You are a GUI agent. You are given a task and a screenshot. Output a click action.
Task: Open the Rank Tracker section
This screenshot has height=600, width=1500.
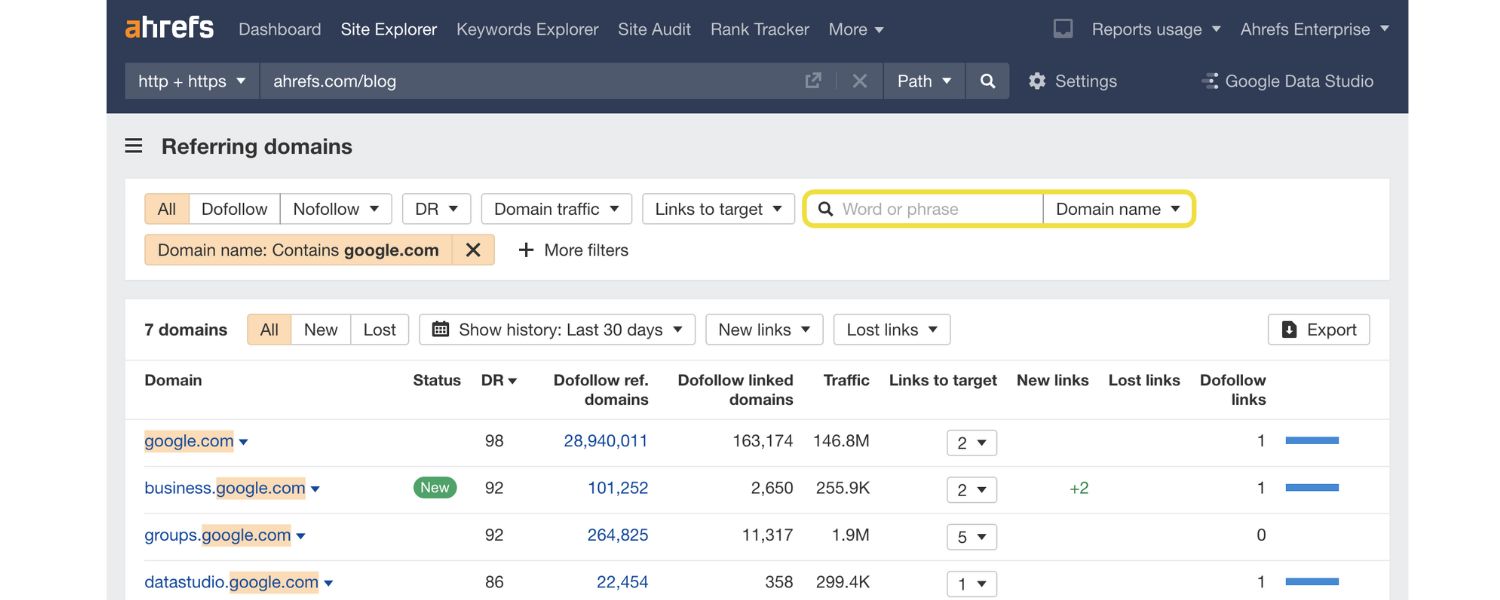click(759, 29)
